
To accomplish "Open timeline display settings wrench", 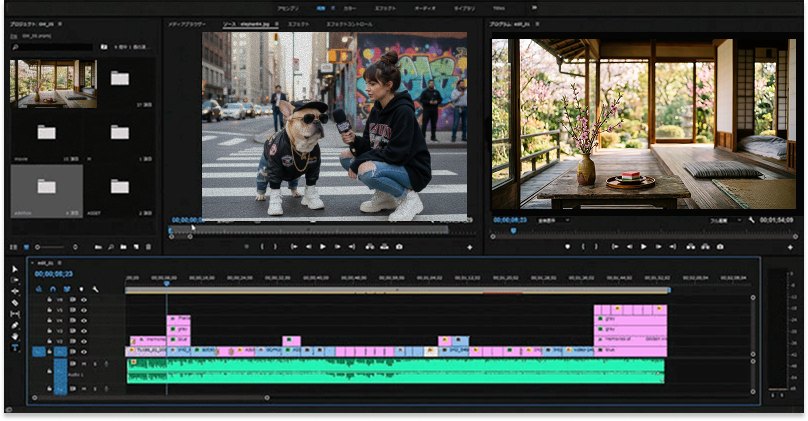I will 95,289.
